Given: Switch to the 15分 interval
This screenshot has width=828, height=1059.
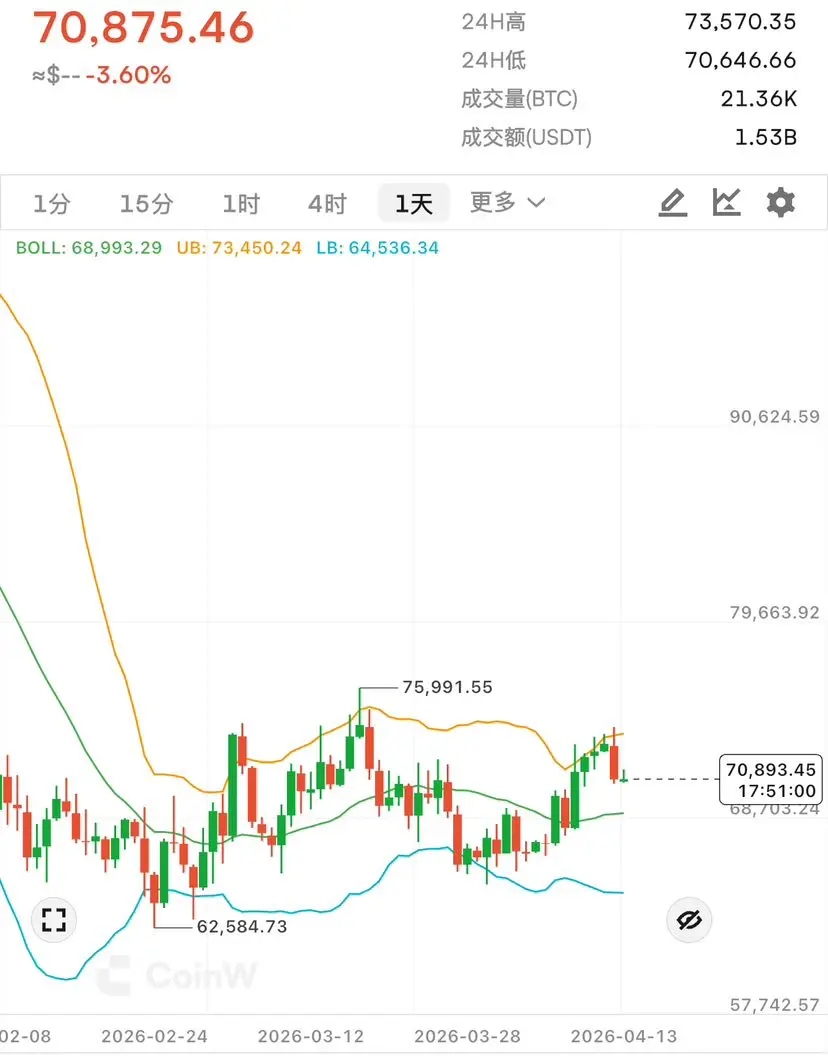Looking at the screenshot, I should coord(147,203).
